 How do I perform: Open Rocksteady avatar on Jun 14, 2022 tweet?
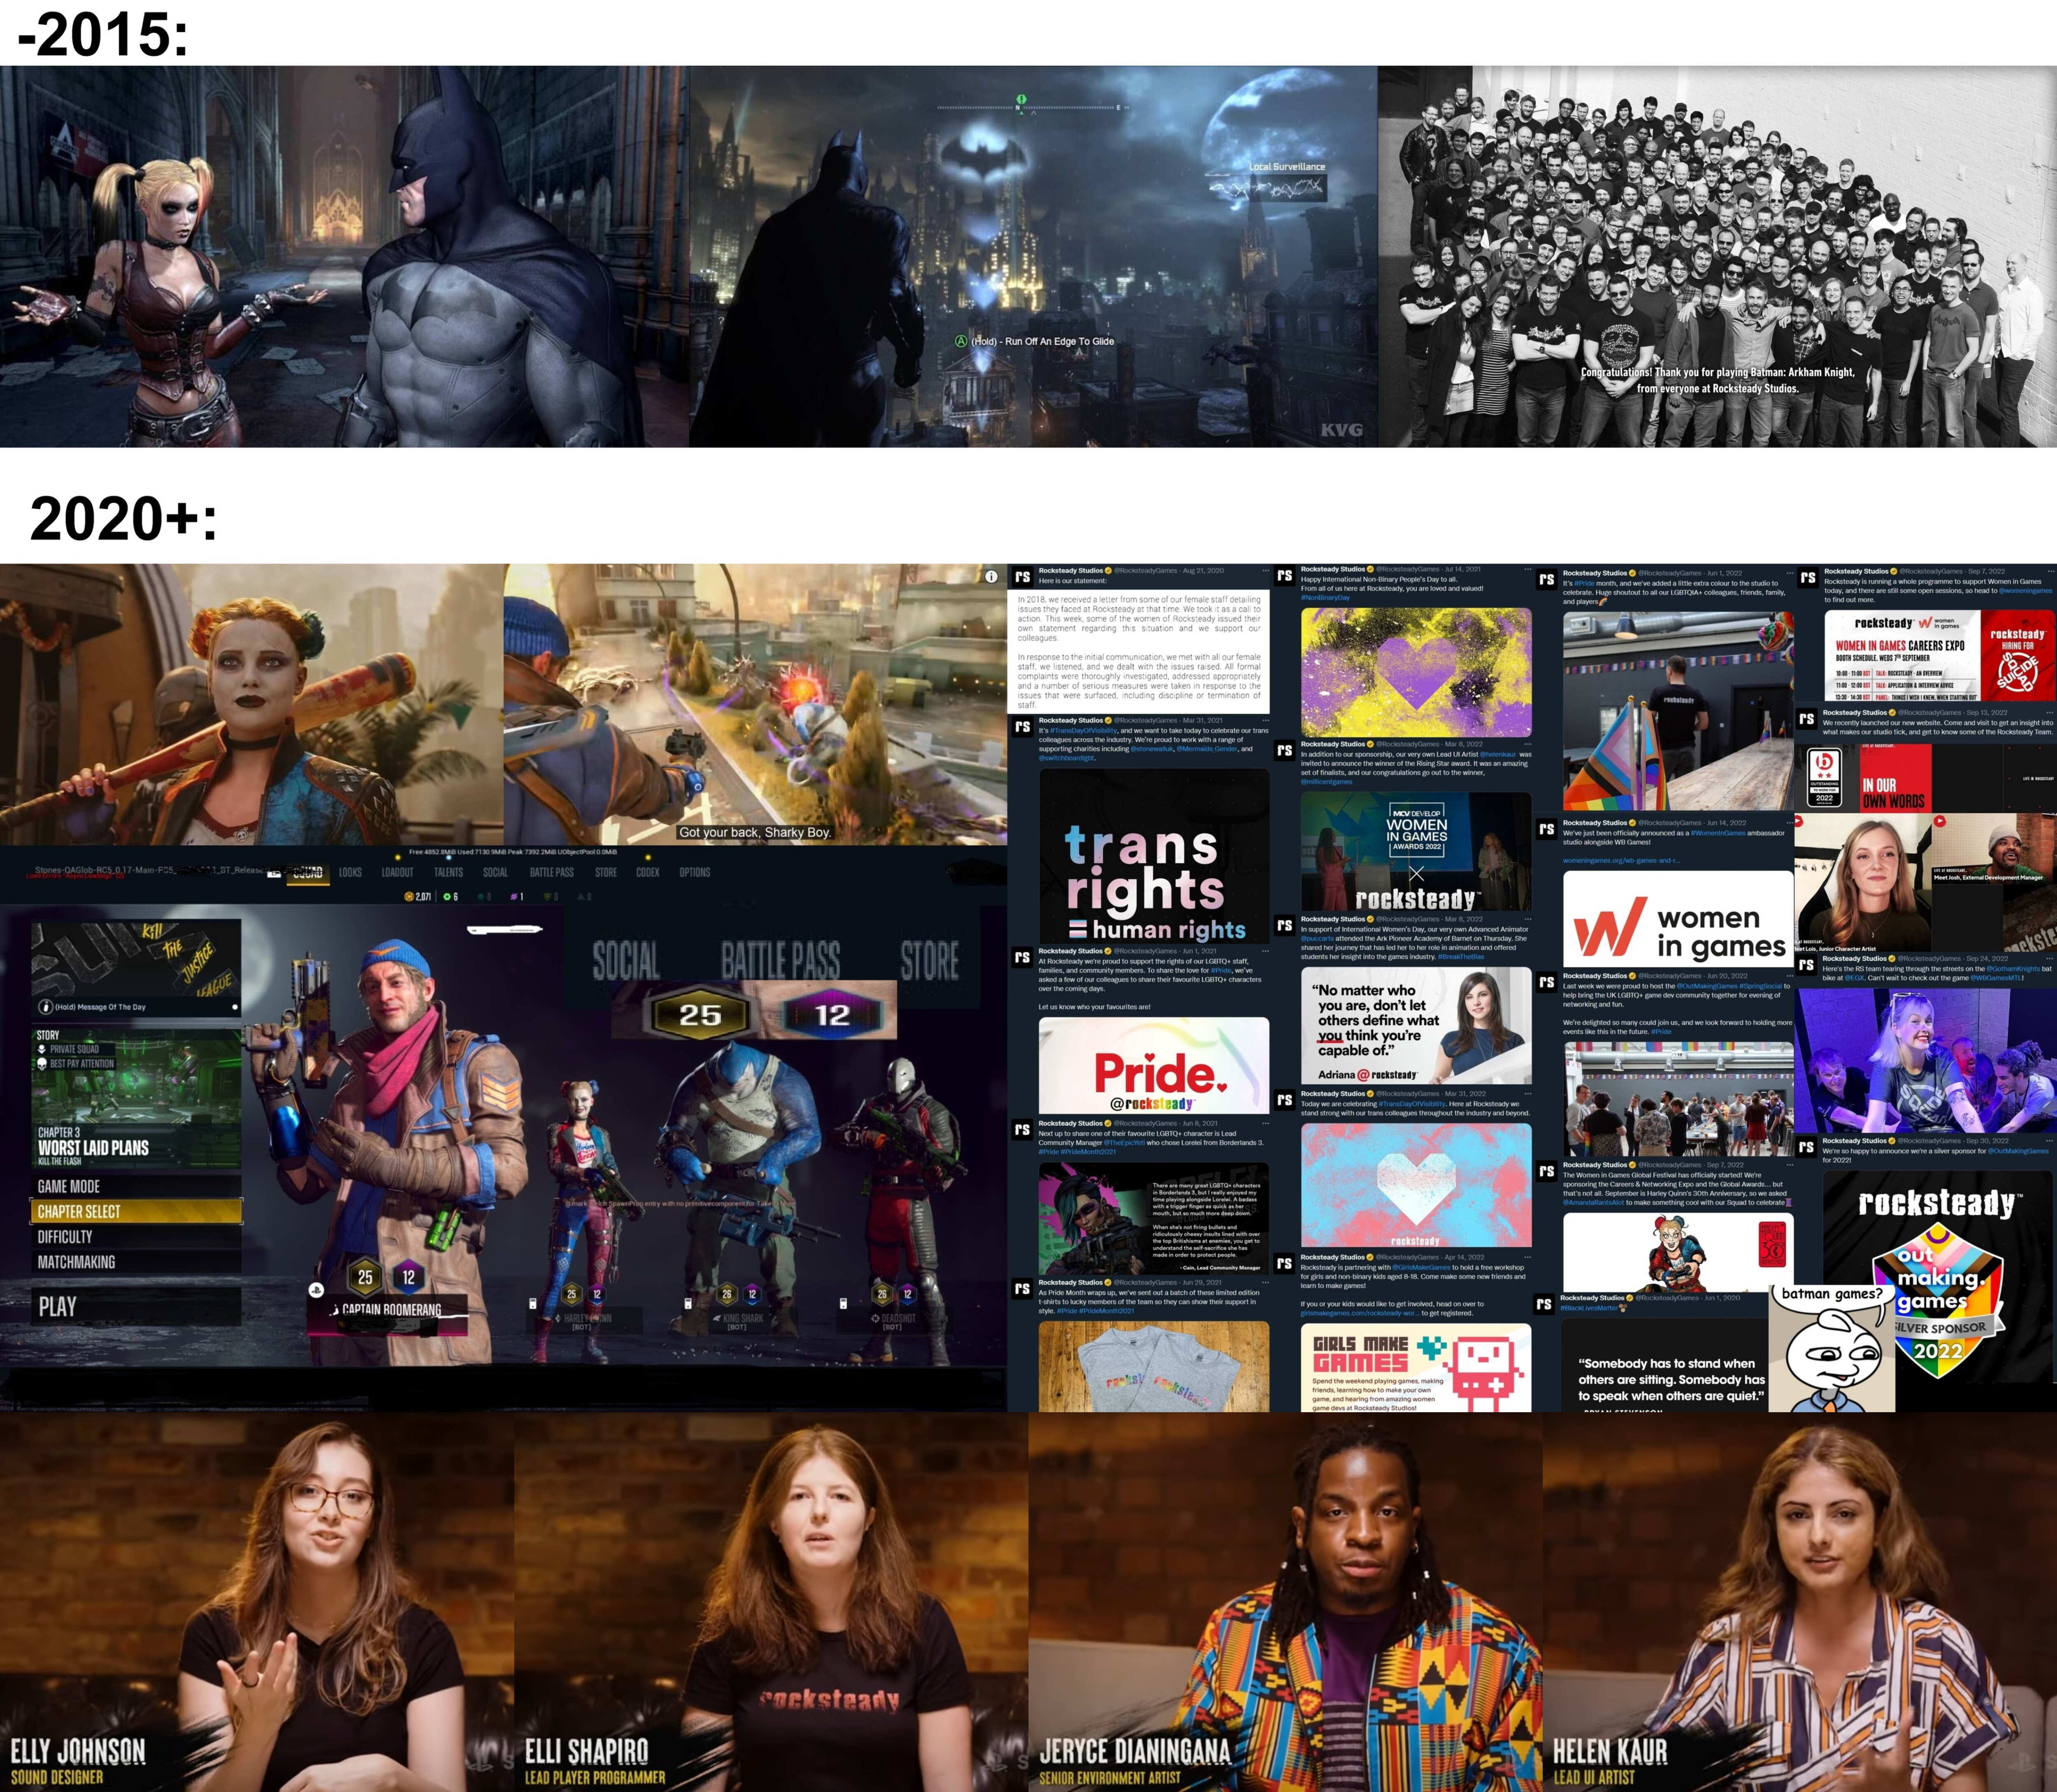[1546, 829]
